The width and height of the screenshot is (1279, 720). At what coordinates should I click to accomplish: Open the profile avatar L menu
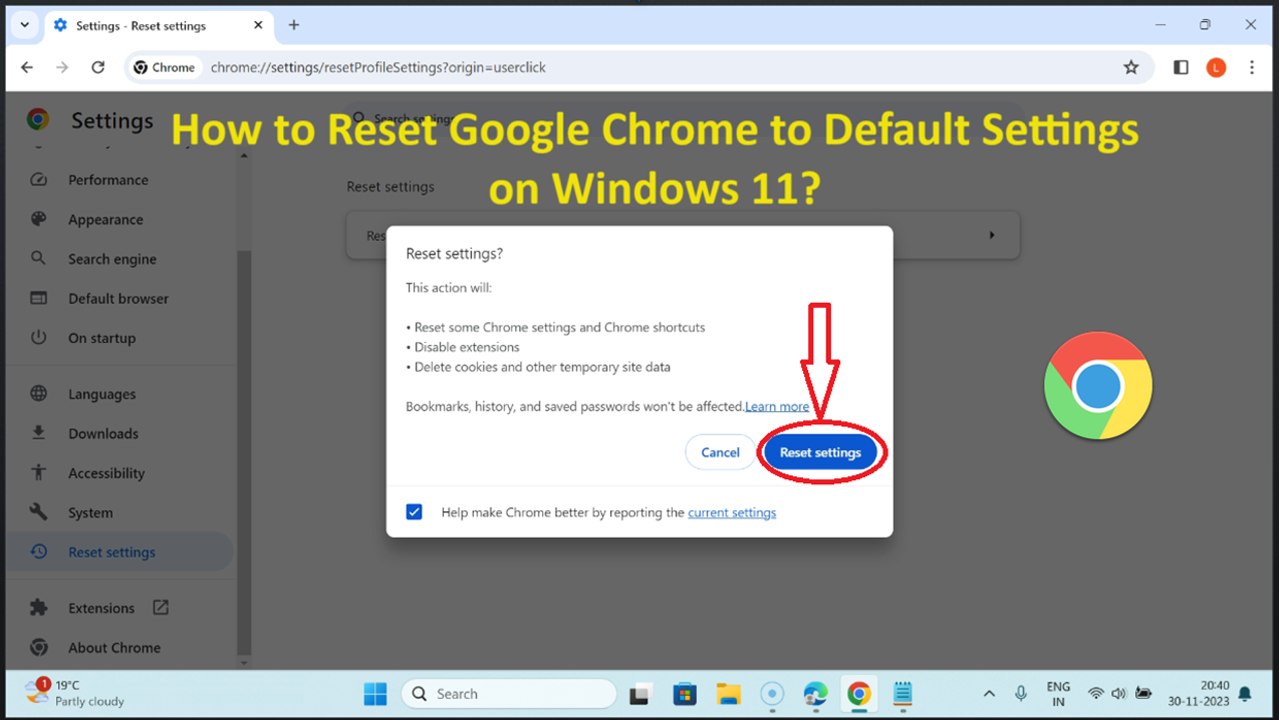coord(1216,67)
